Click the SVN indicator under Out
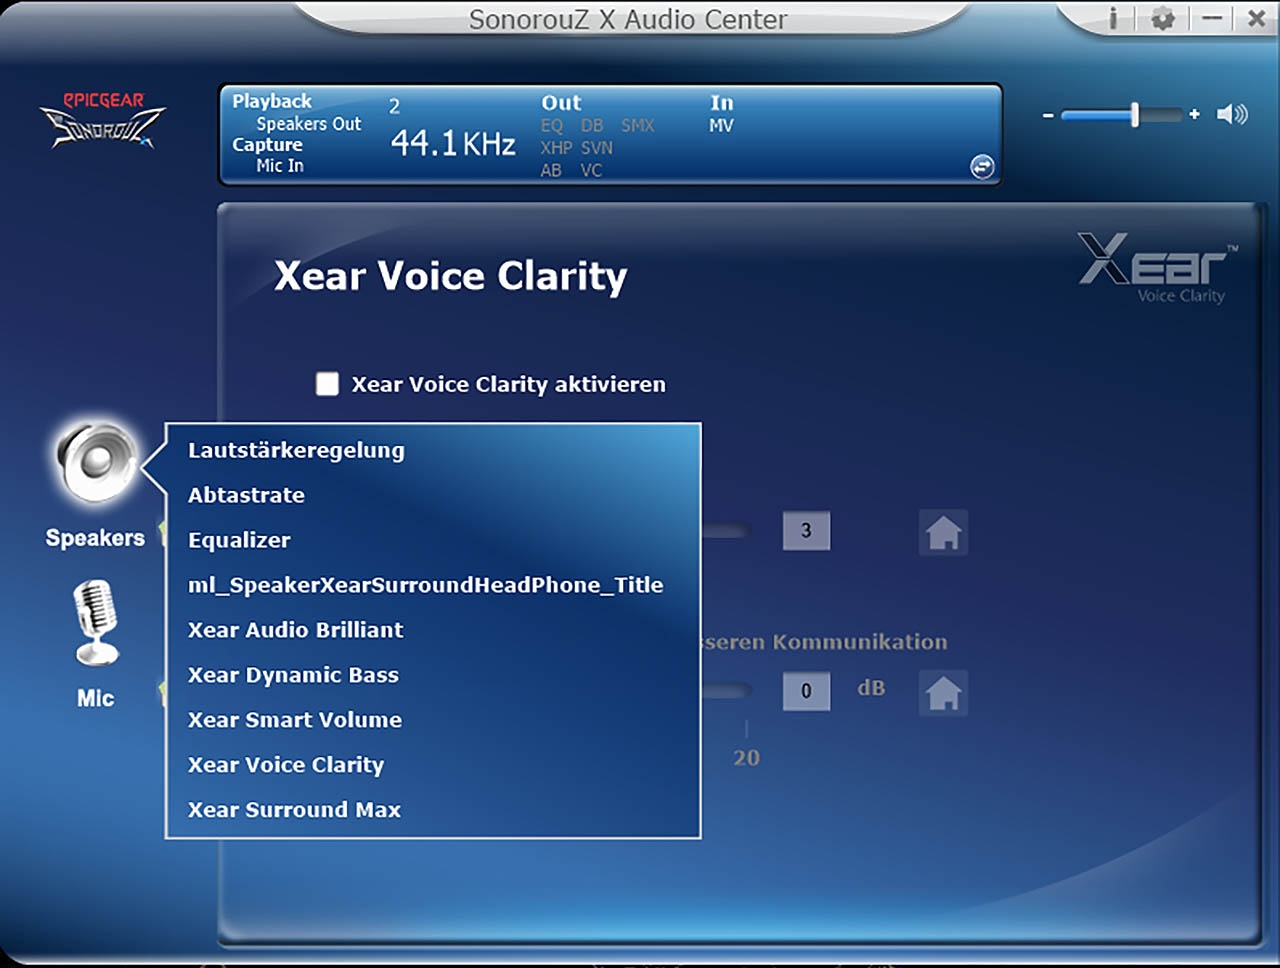The height and width of the screenshot is (968, 1280). [x=597, y=148]
